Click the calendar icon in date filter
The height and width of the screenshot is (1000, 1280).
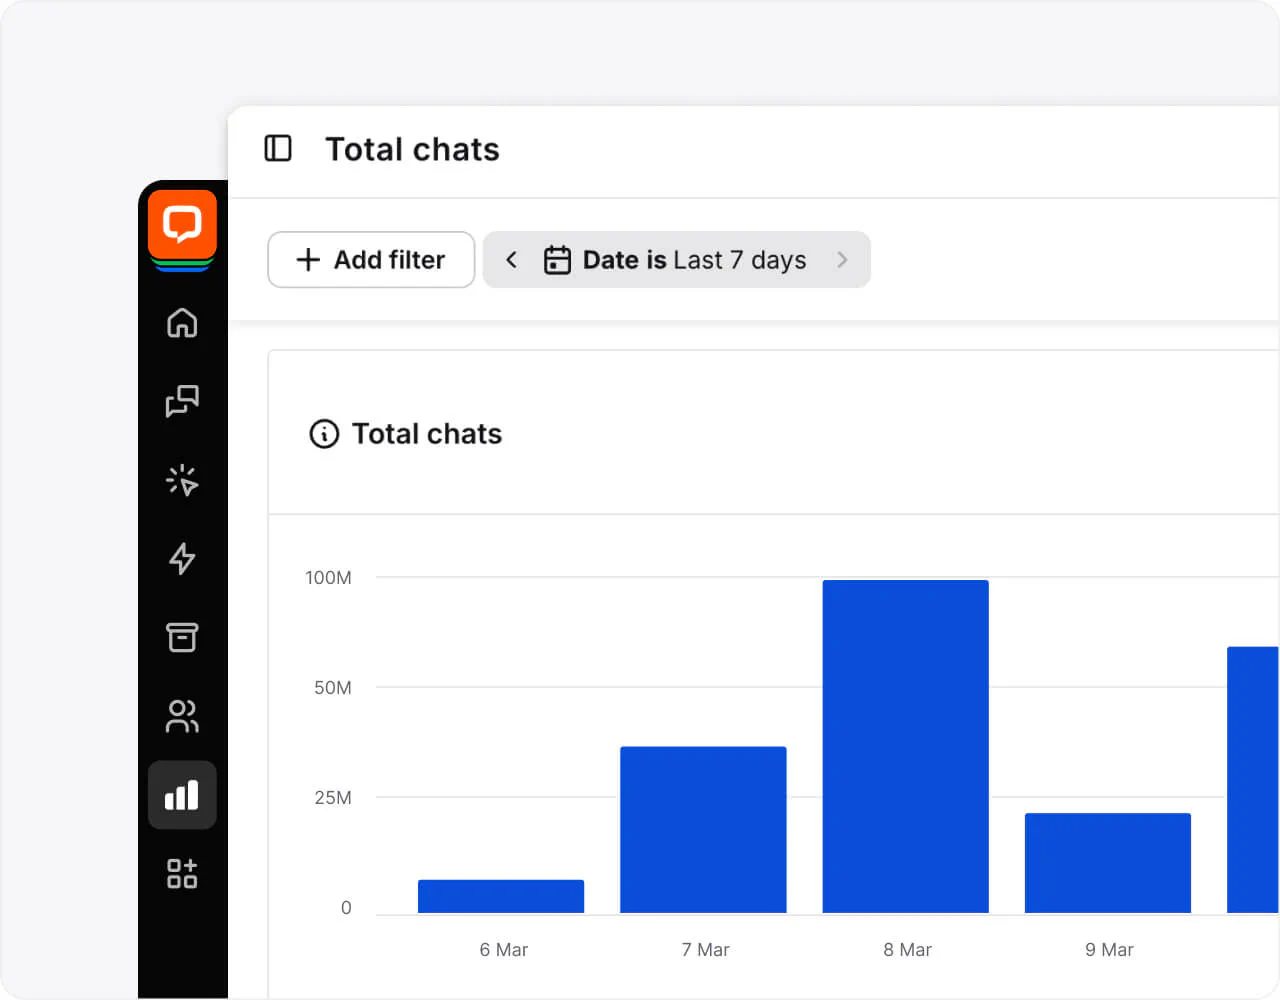[x=557, y=260]
